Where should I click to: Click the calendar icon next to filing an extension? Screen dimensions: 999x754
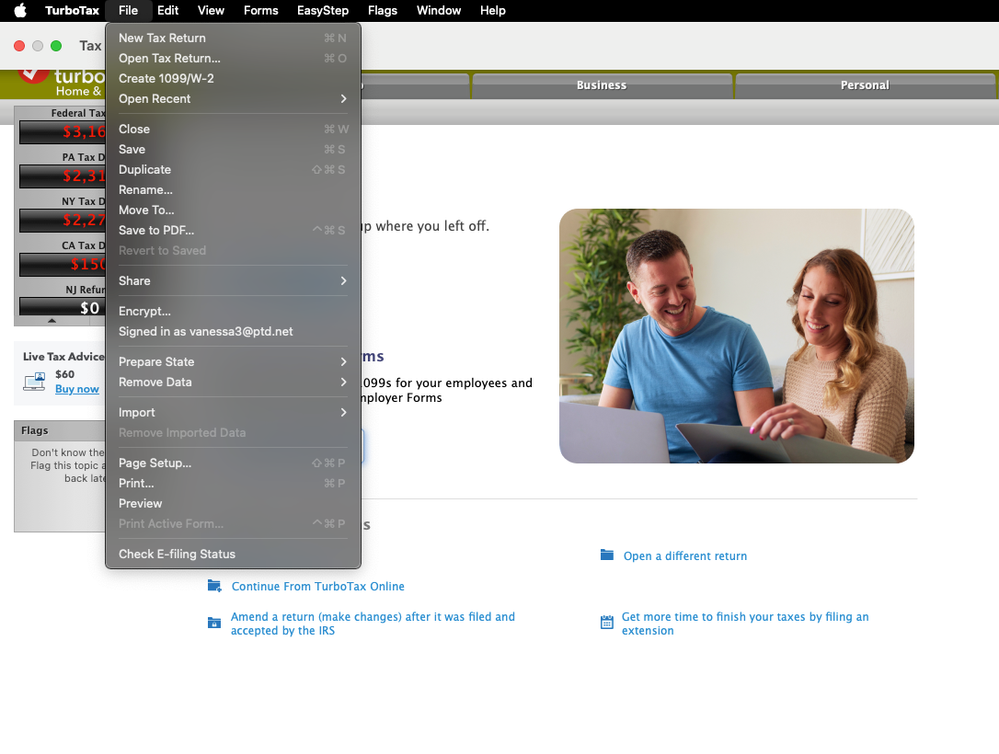click(607, 622)
